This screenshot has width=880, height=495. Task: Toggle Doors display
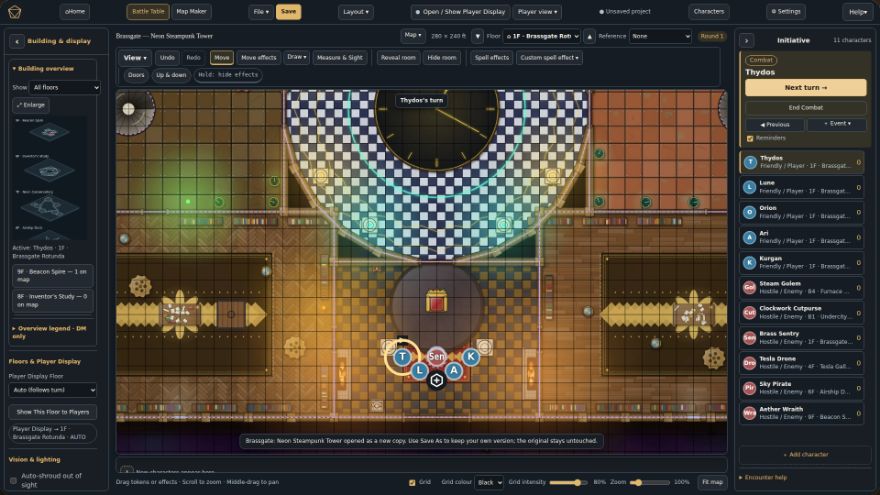pyautogui.click(x=136, y=75)
